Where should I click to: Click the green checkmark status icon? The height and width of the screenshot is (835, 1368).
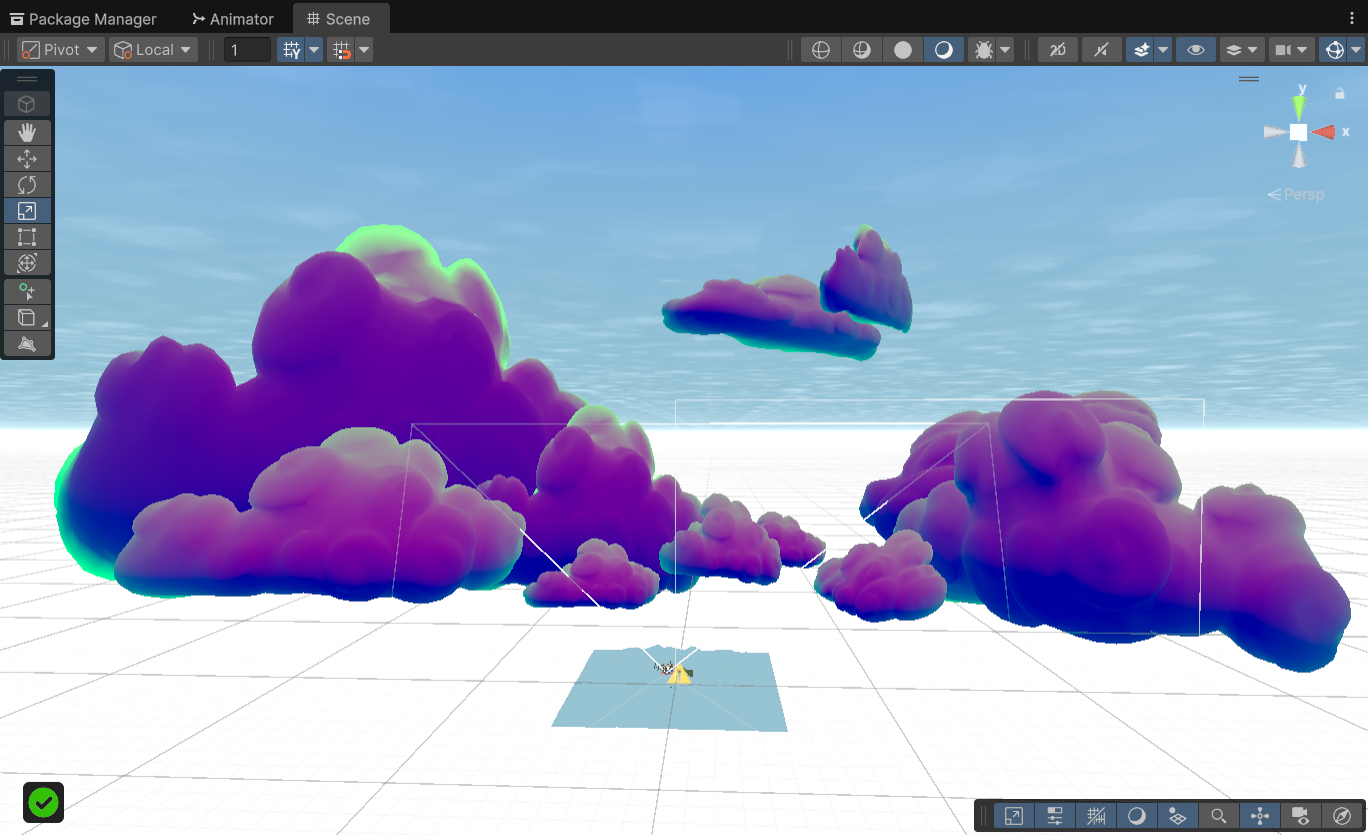tap(43, 802)
